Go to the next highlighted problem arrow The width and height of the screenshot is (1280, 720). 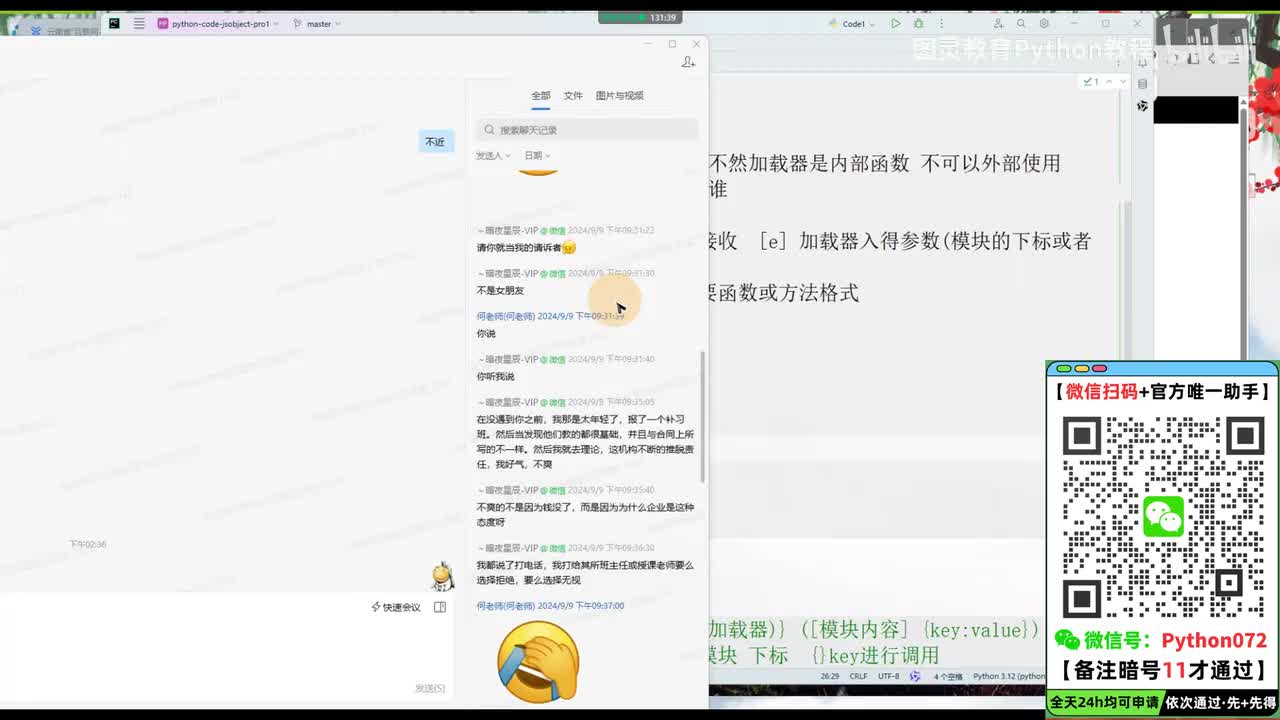tap(1123, 82)
